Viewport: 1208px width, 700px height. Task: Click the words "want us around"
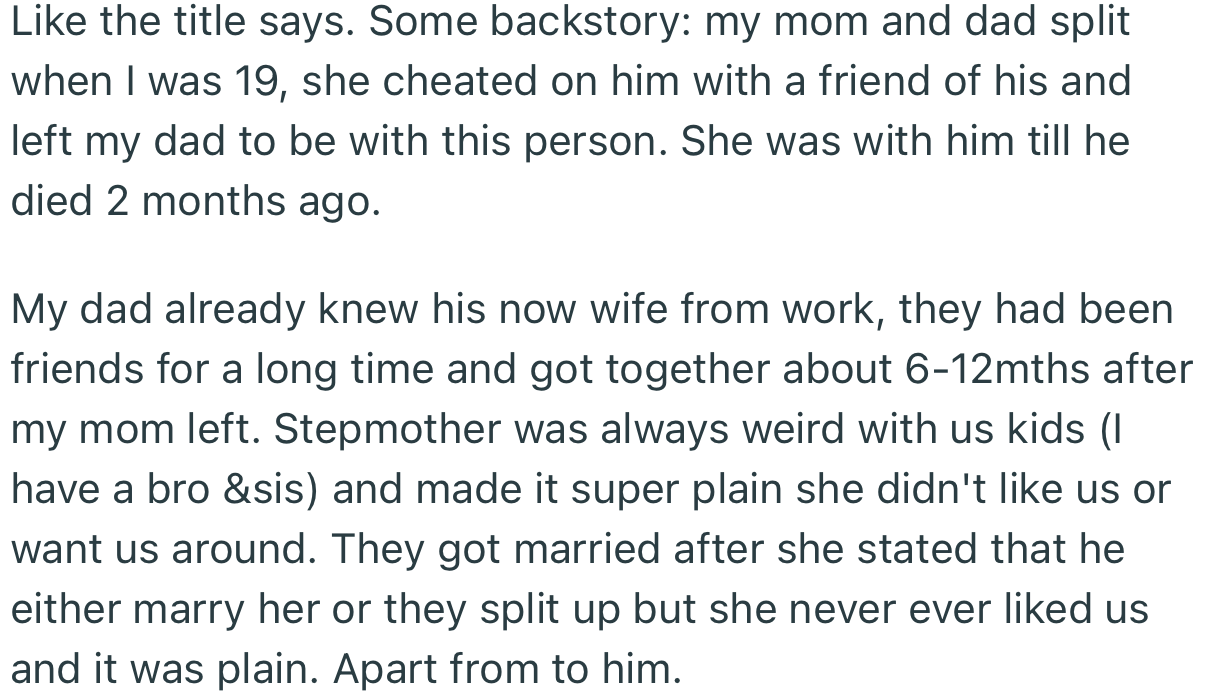click(x=163, y=550)
